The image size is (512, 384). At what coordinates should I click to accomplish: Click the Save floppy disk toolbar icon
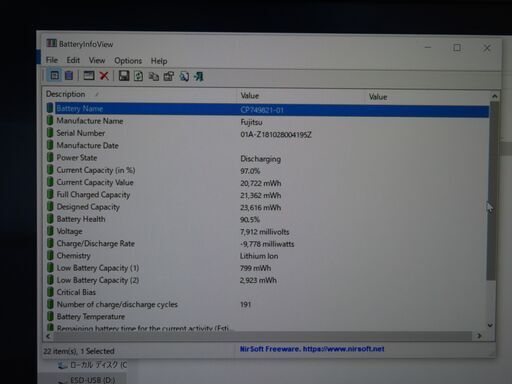click(x=124, y=76)
